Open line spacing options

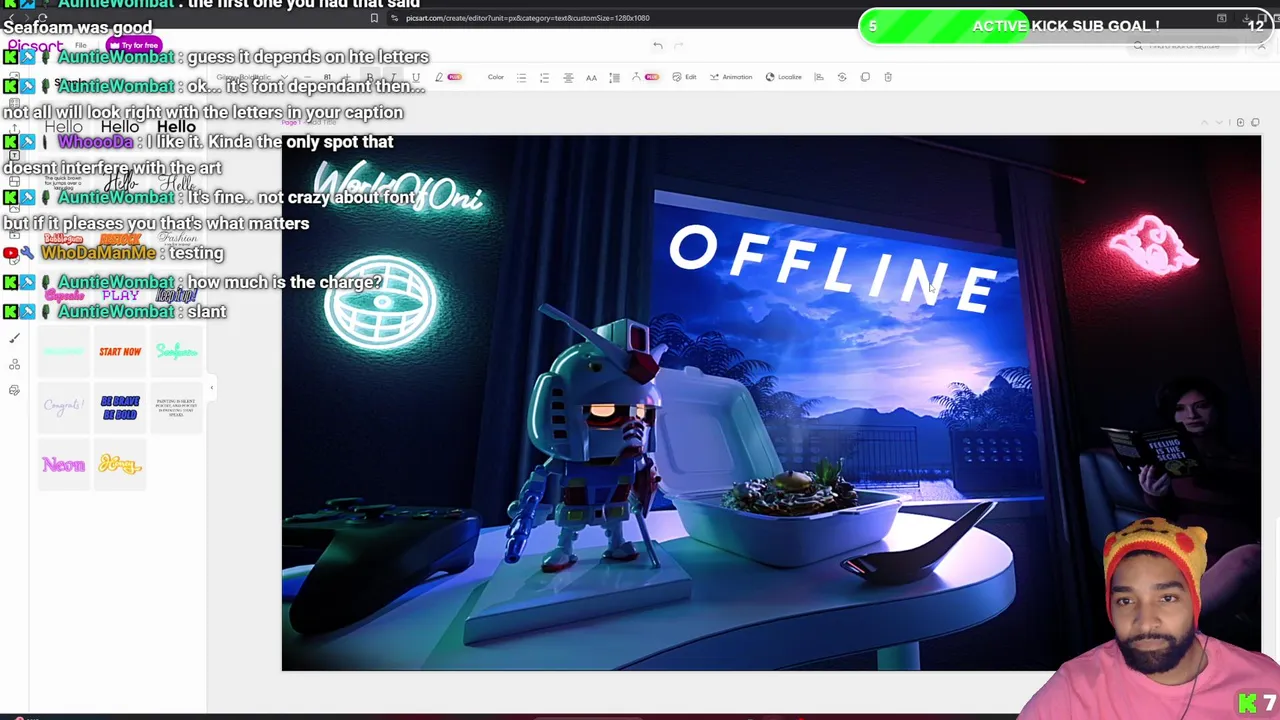(614, 77)
